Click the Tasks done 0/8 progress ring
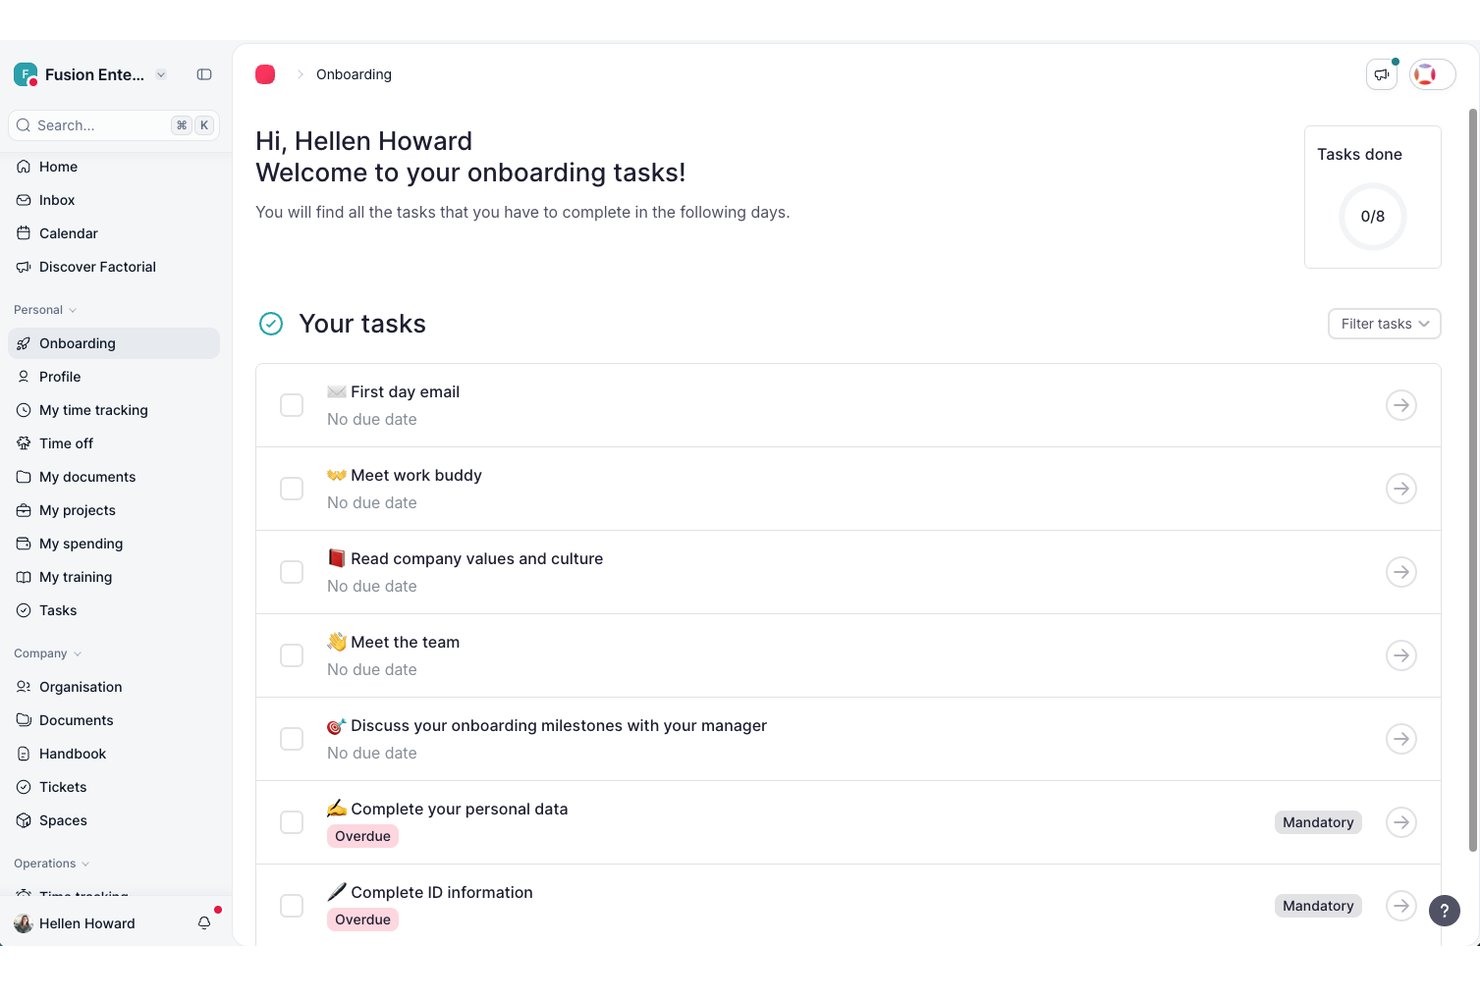Image resolution: width=1480 pixels, height=987 pixels. tap(1372, 216)
